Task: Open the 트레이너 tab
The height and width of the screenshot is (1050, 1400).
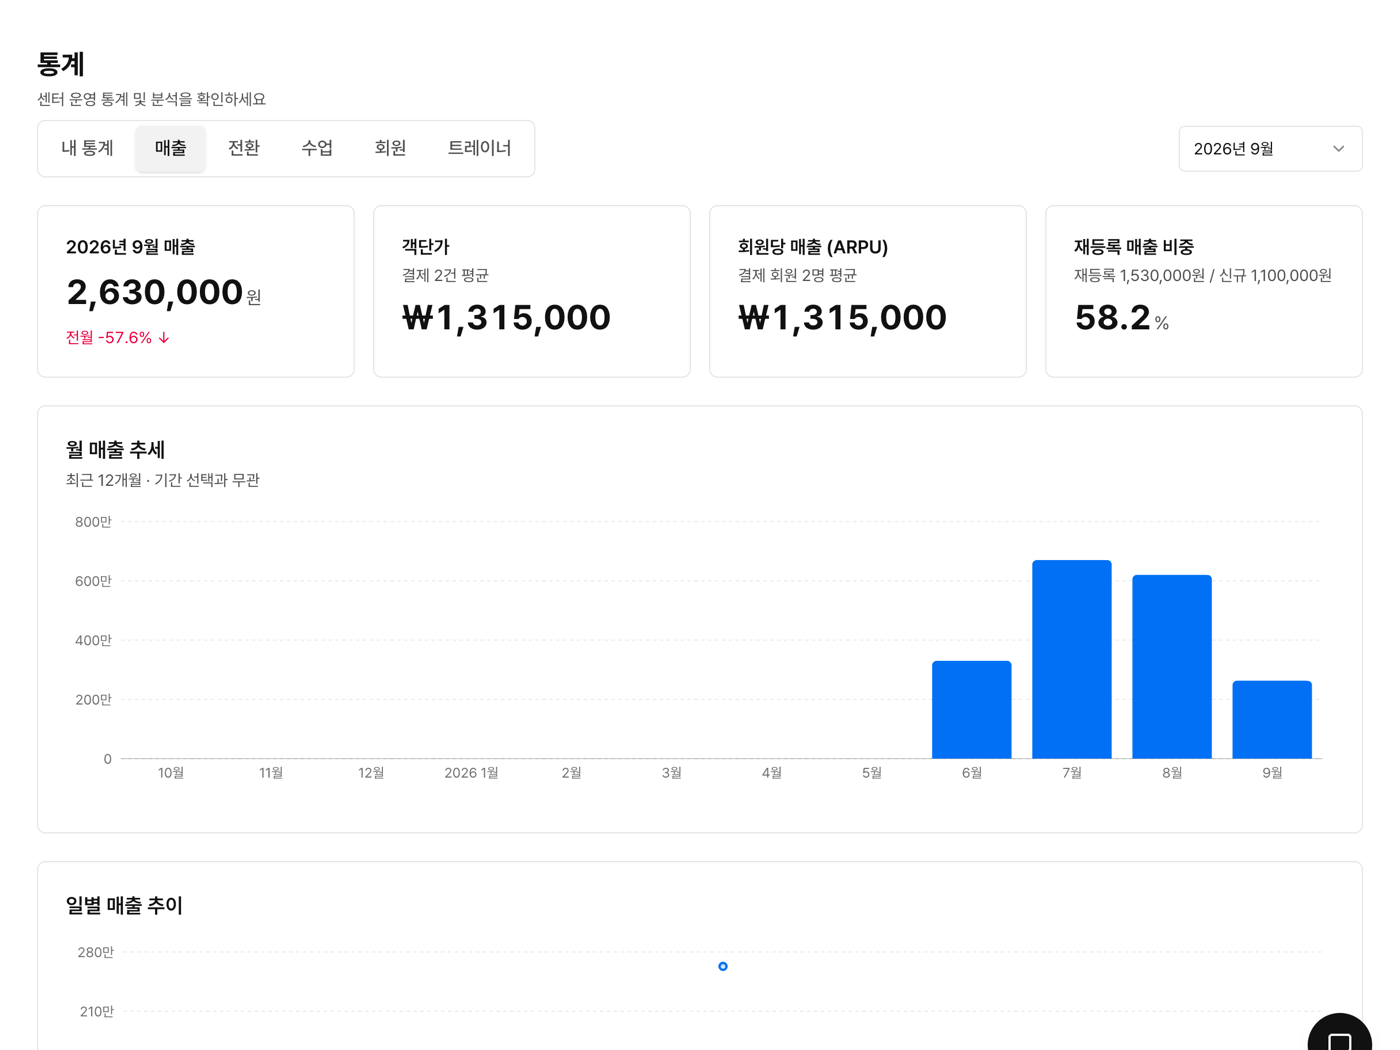Action: [479, 148]
